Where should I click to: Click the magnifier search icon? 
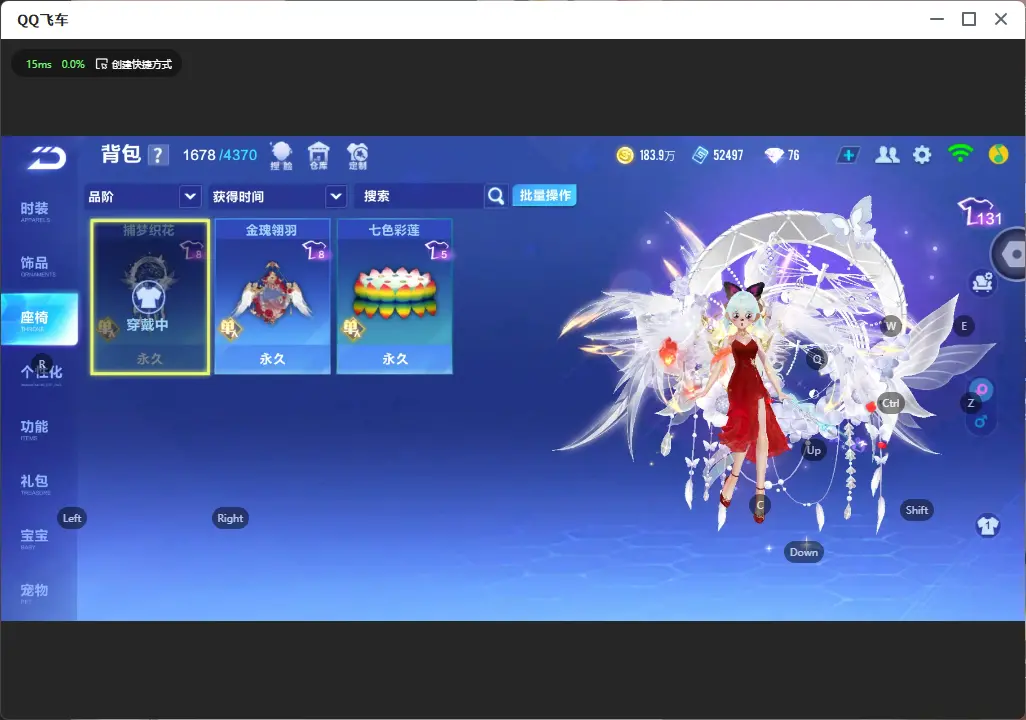[496, 196]
